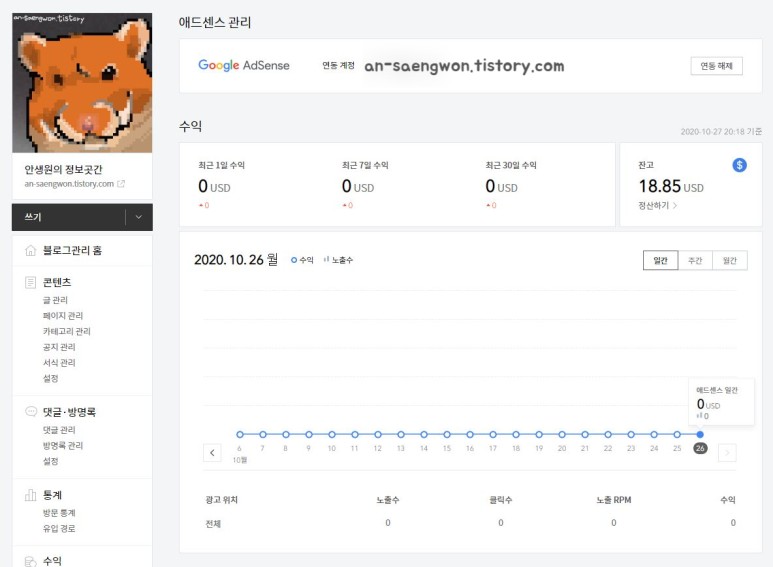
Task: Toggle 수익 series in chart legend
Action: tap(302, 260)
